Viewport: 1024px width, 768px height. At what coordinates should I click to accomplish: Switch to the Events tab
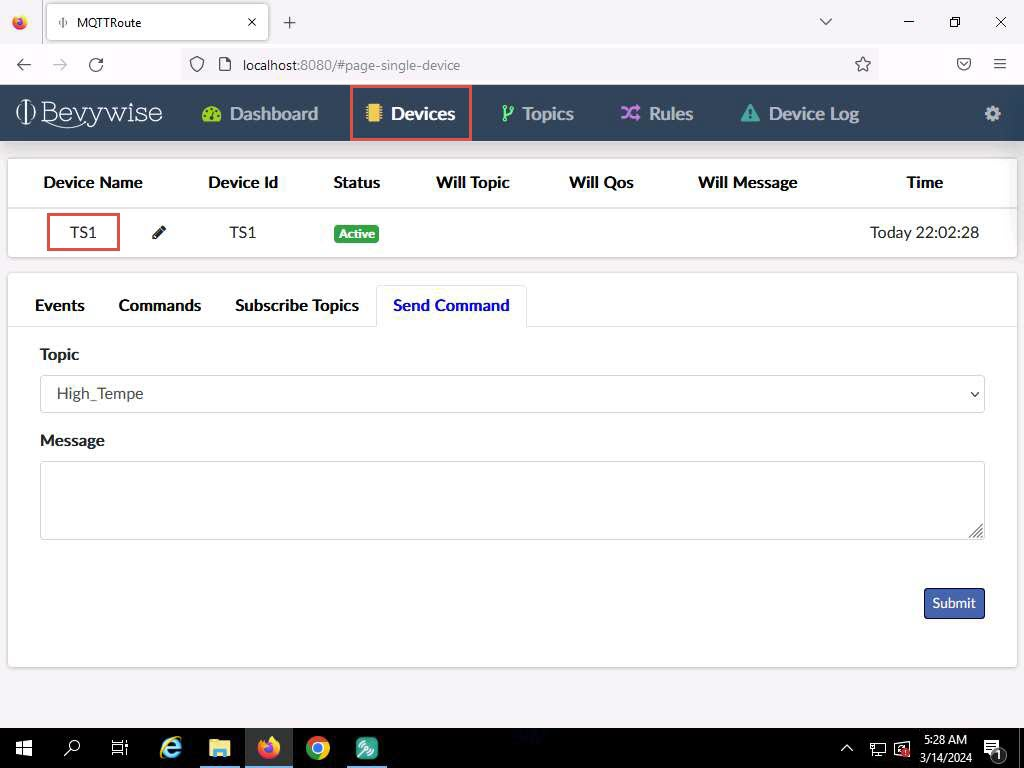tap(59, 306)
